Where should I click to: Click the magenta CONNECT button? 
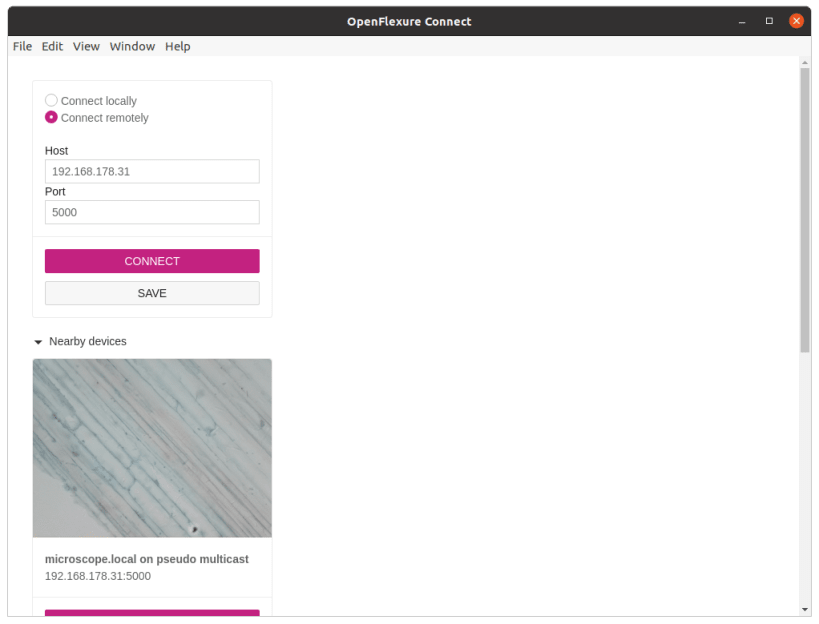click(152, 261)
